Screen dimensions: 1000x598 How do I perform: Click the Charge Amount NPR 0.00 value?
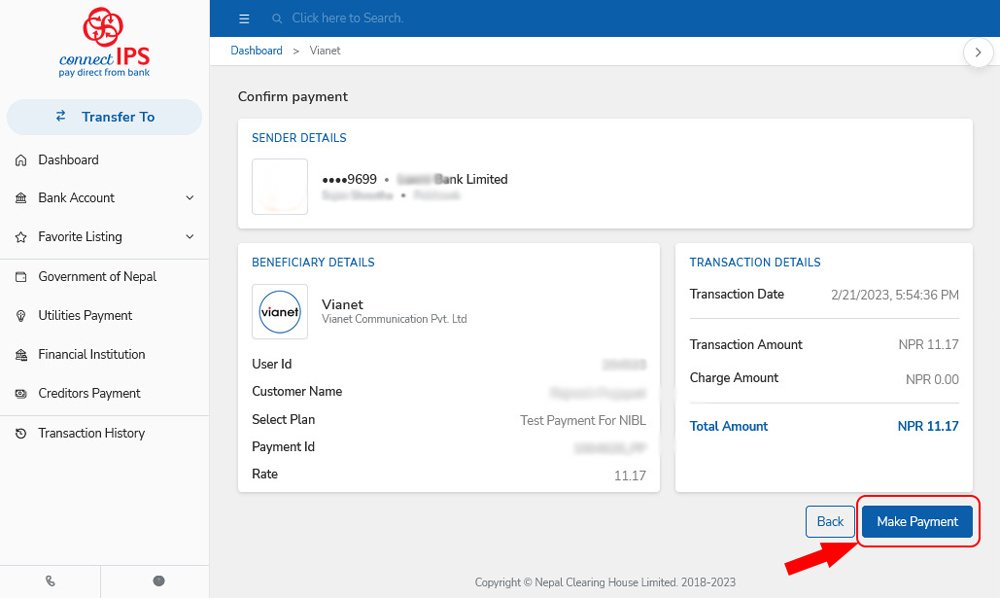(x=932, y=379)
